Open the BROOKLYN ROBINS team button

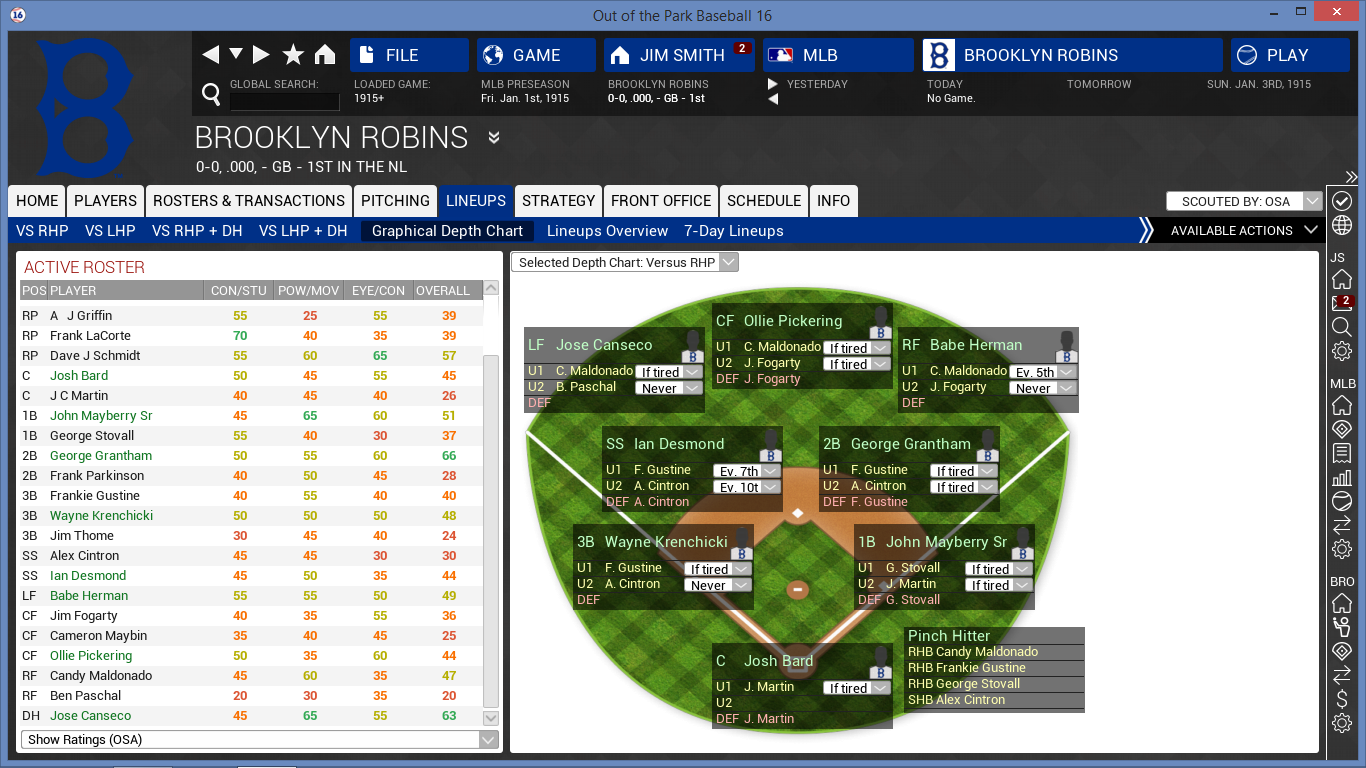(1072, 55)
